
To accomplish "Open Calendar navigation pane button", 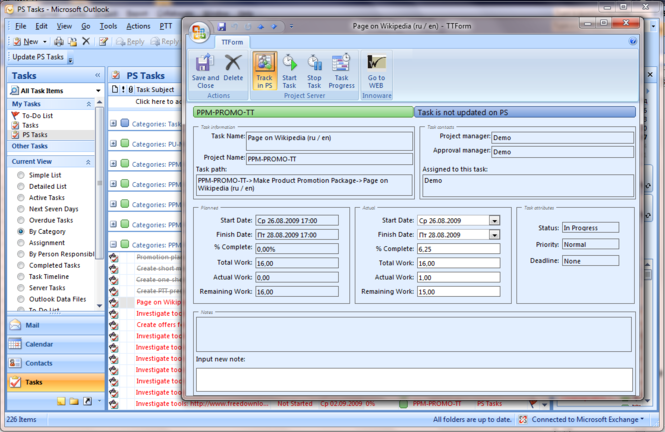I will point(56,344).
